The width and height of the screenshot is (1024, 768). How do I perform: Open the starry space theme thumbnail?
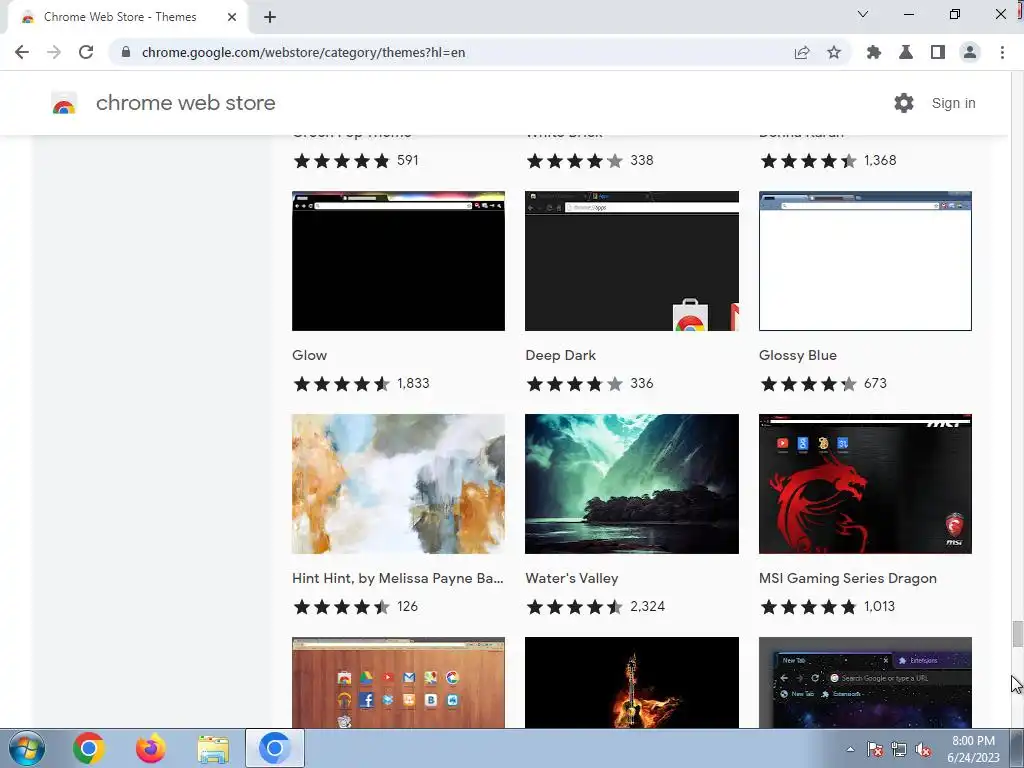pyautogui.click(x=865, y=682)
